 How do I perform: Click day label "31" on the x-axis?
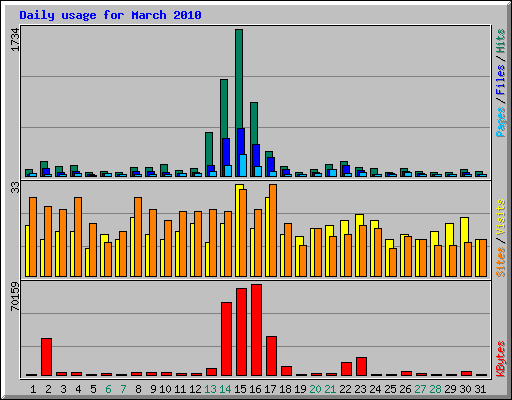coord(480,389)
